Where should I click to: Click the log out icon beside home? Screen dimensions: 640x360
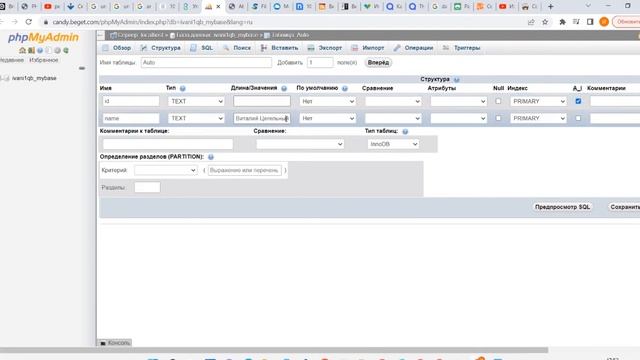[31, 51]
